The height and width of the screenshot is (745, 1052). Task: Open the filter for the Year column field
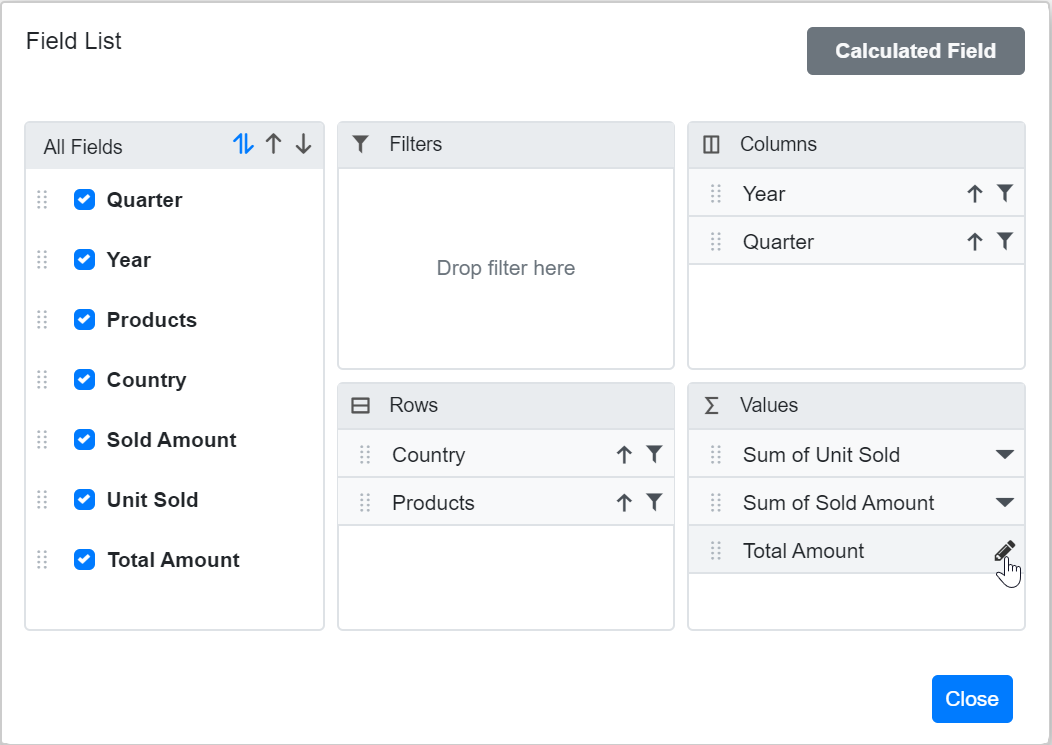pyautogui.click(x=1007, y=193)
